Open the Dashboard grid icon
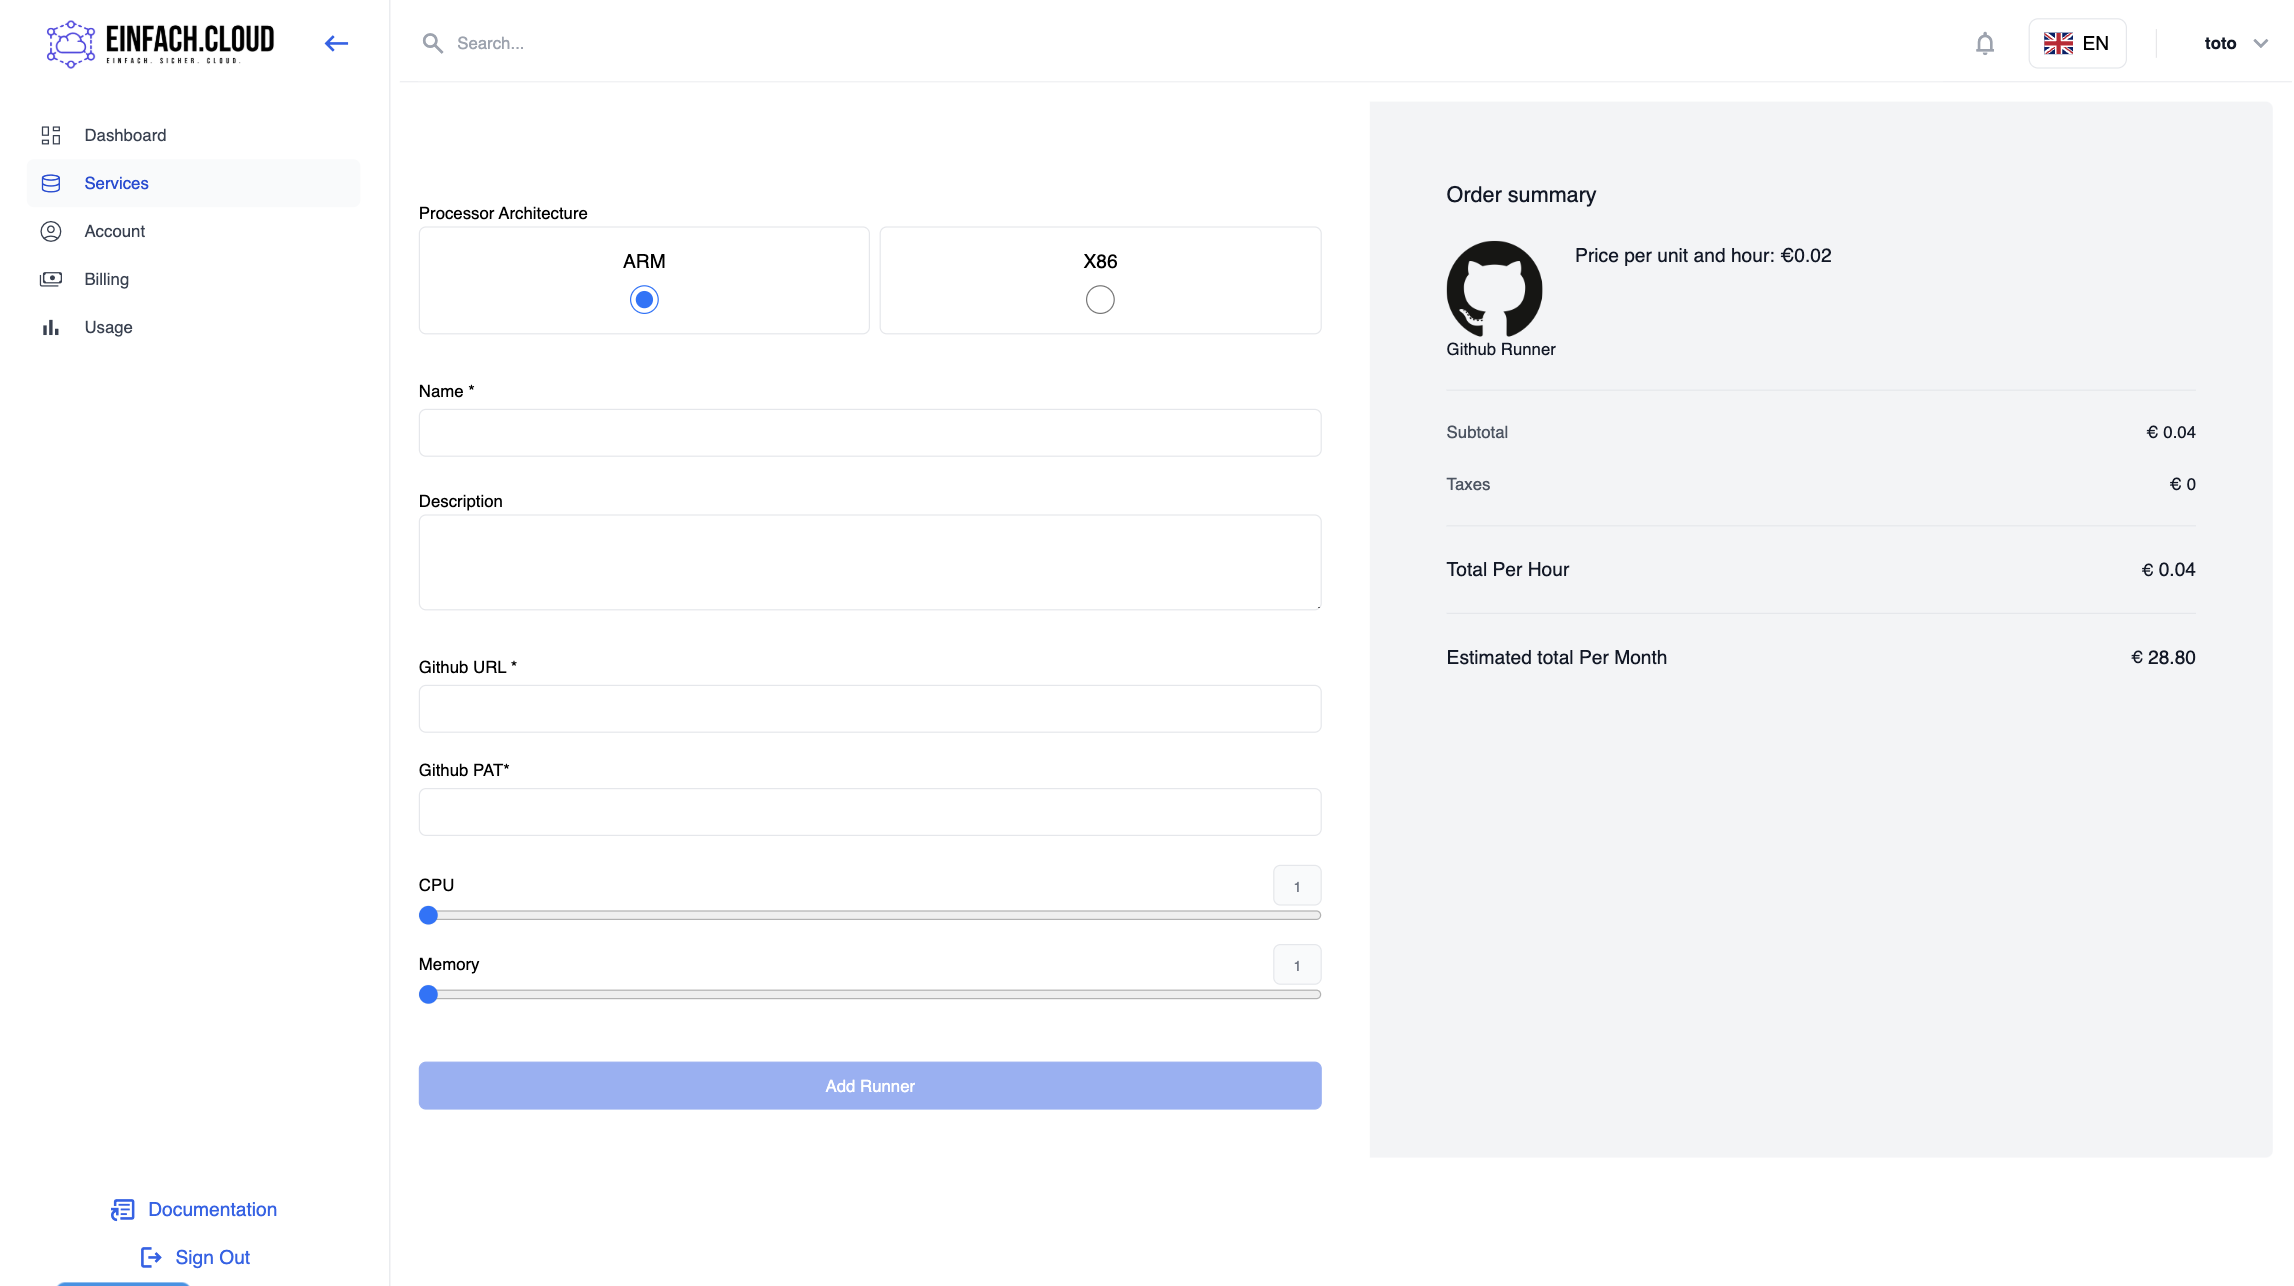The height and width of the screenshot is (1286, 2294). 51,135
